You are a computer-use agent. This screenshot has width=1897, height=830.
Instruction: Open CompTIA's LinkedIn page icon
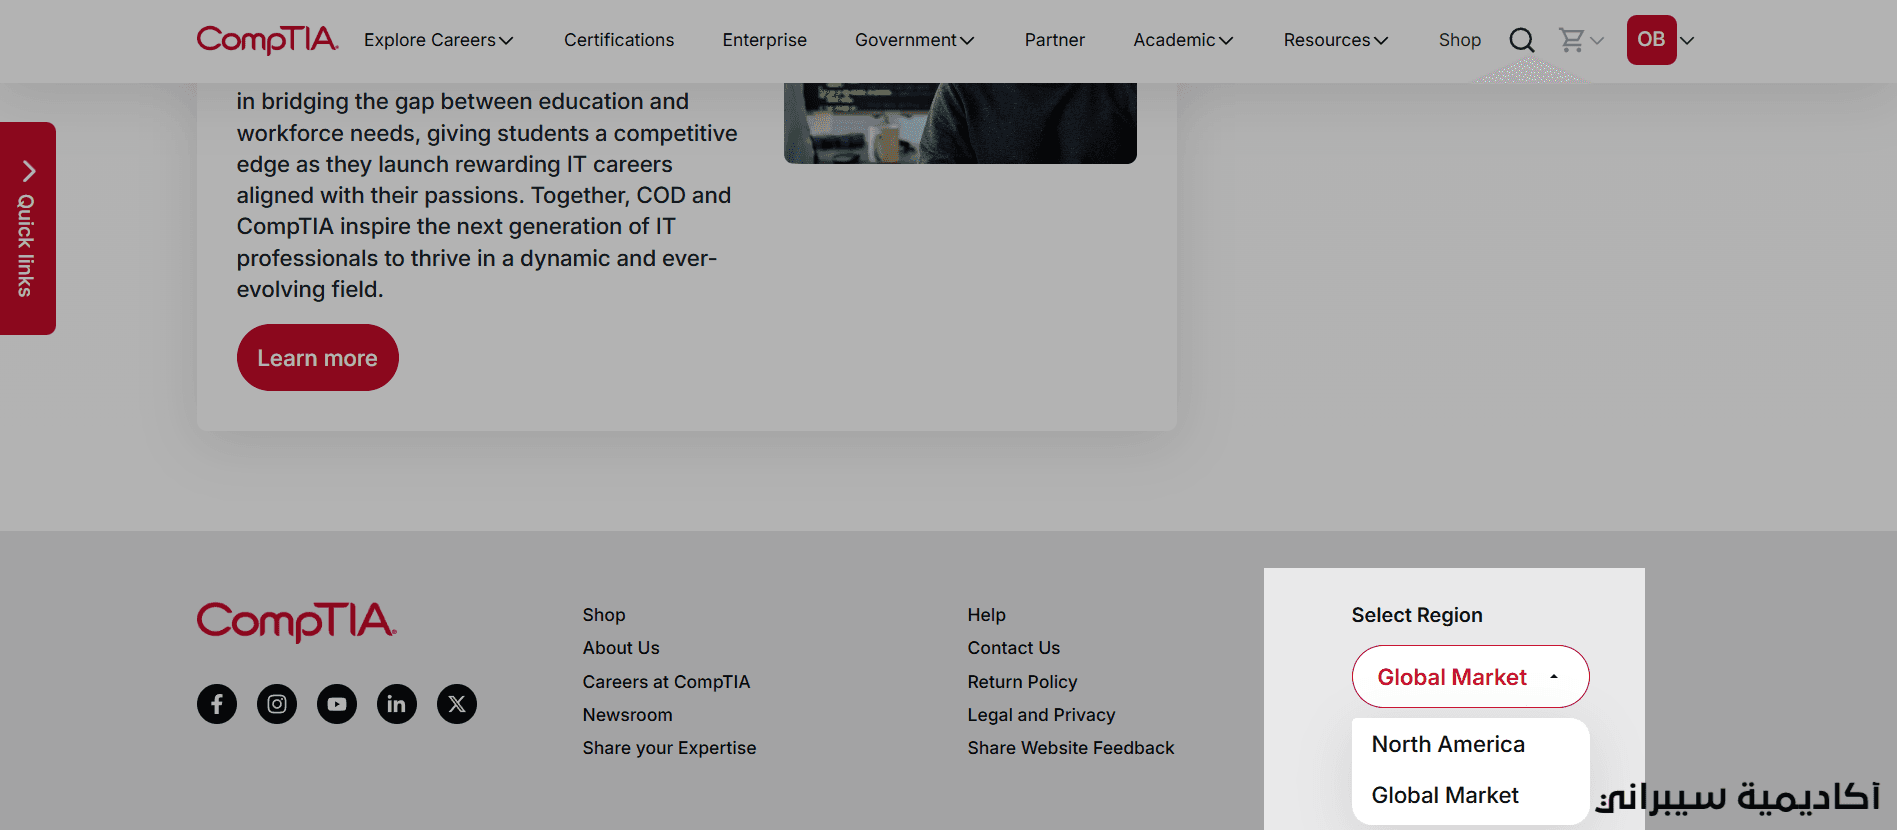397,704
